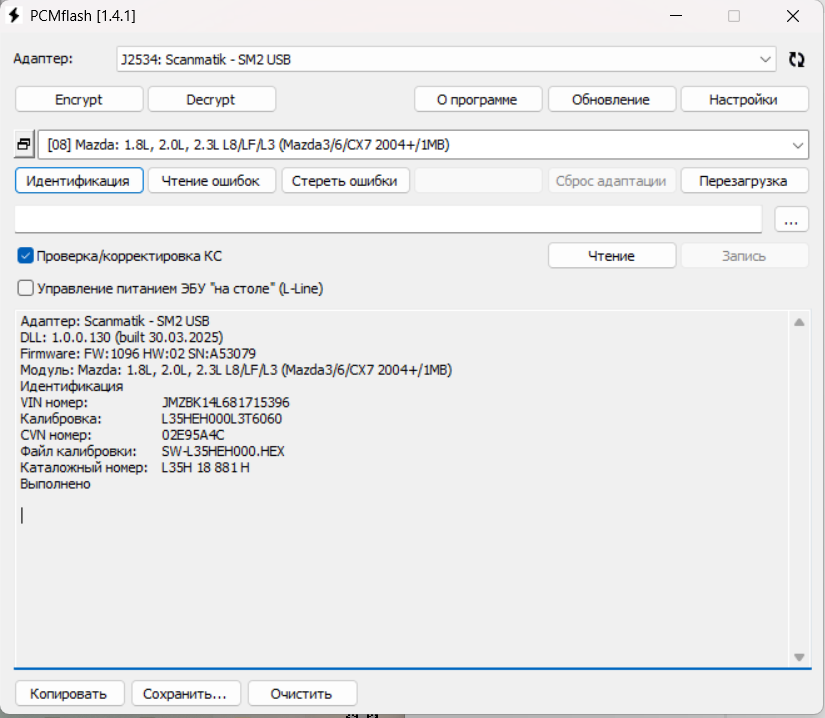The width and height of the screenshot is (825, 718).
Task: Click the log scrollbar up arrow
Action: (799, 322)
